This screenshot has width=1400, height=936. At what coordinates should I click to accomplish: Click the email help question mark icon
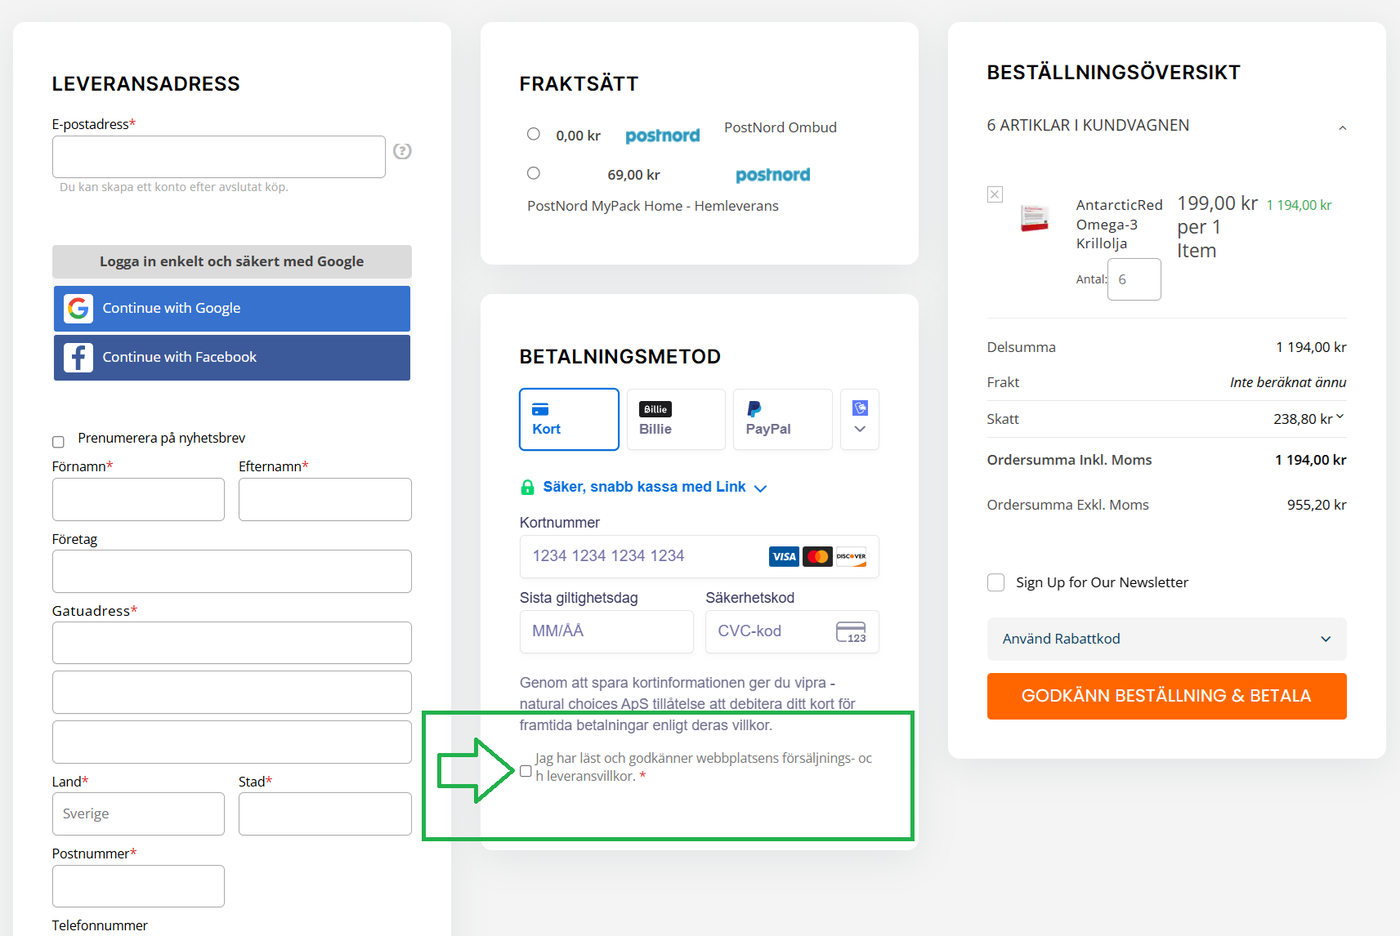click(x=402, y=151)
